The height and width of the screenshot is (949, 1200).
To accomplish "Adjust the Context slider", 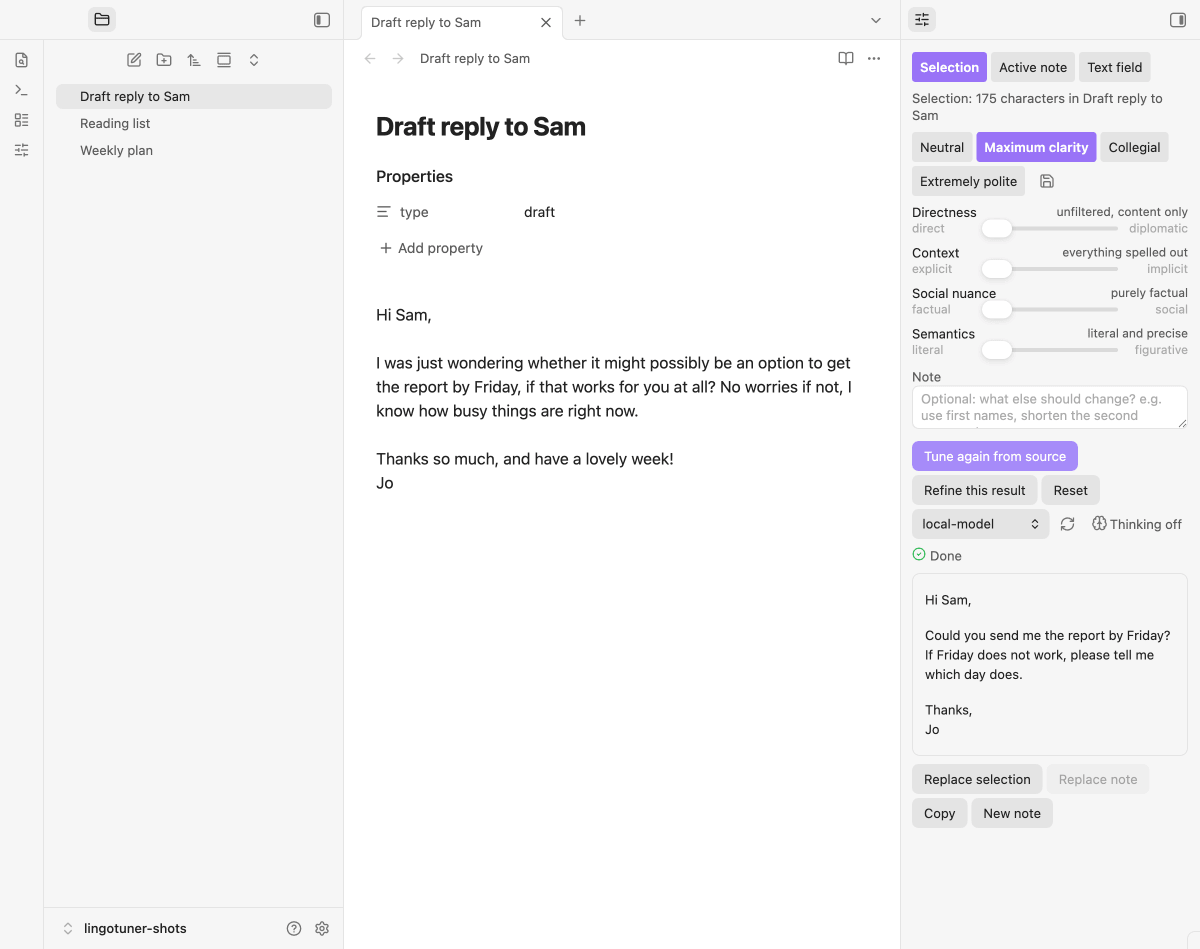I will click(x=1049, y=269).
